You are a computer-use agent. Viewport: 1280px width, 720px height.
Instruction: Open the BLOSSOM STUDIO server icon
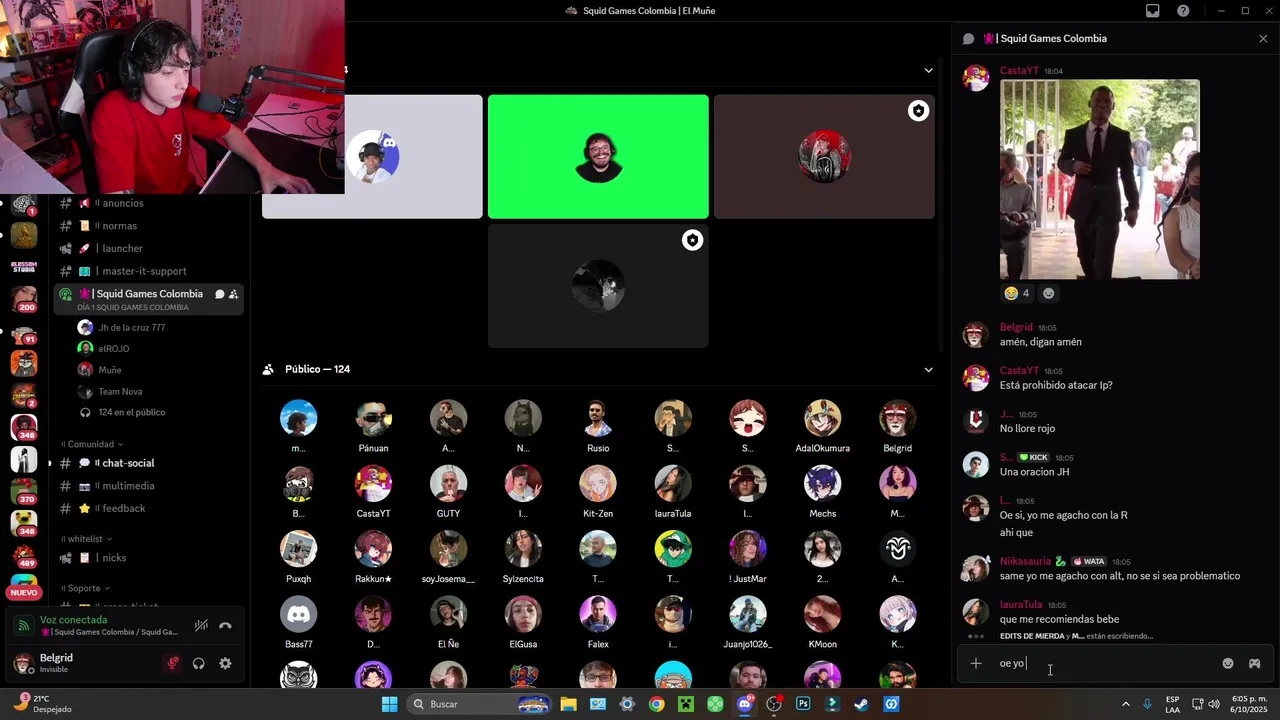coord(24,267)
